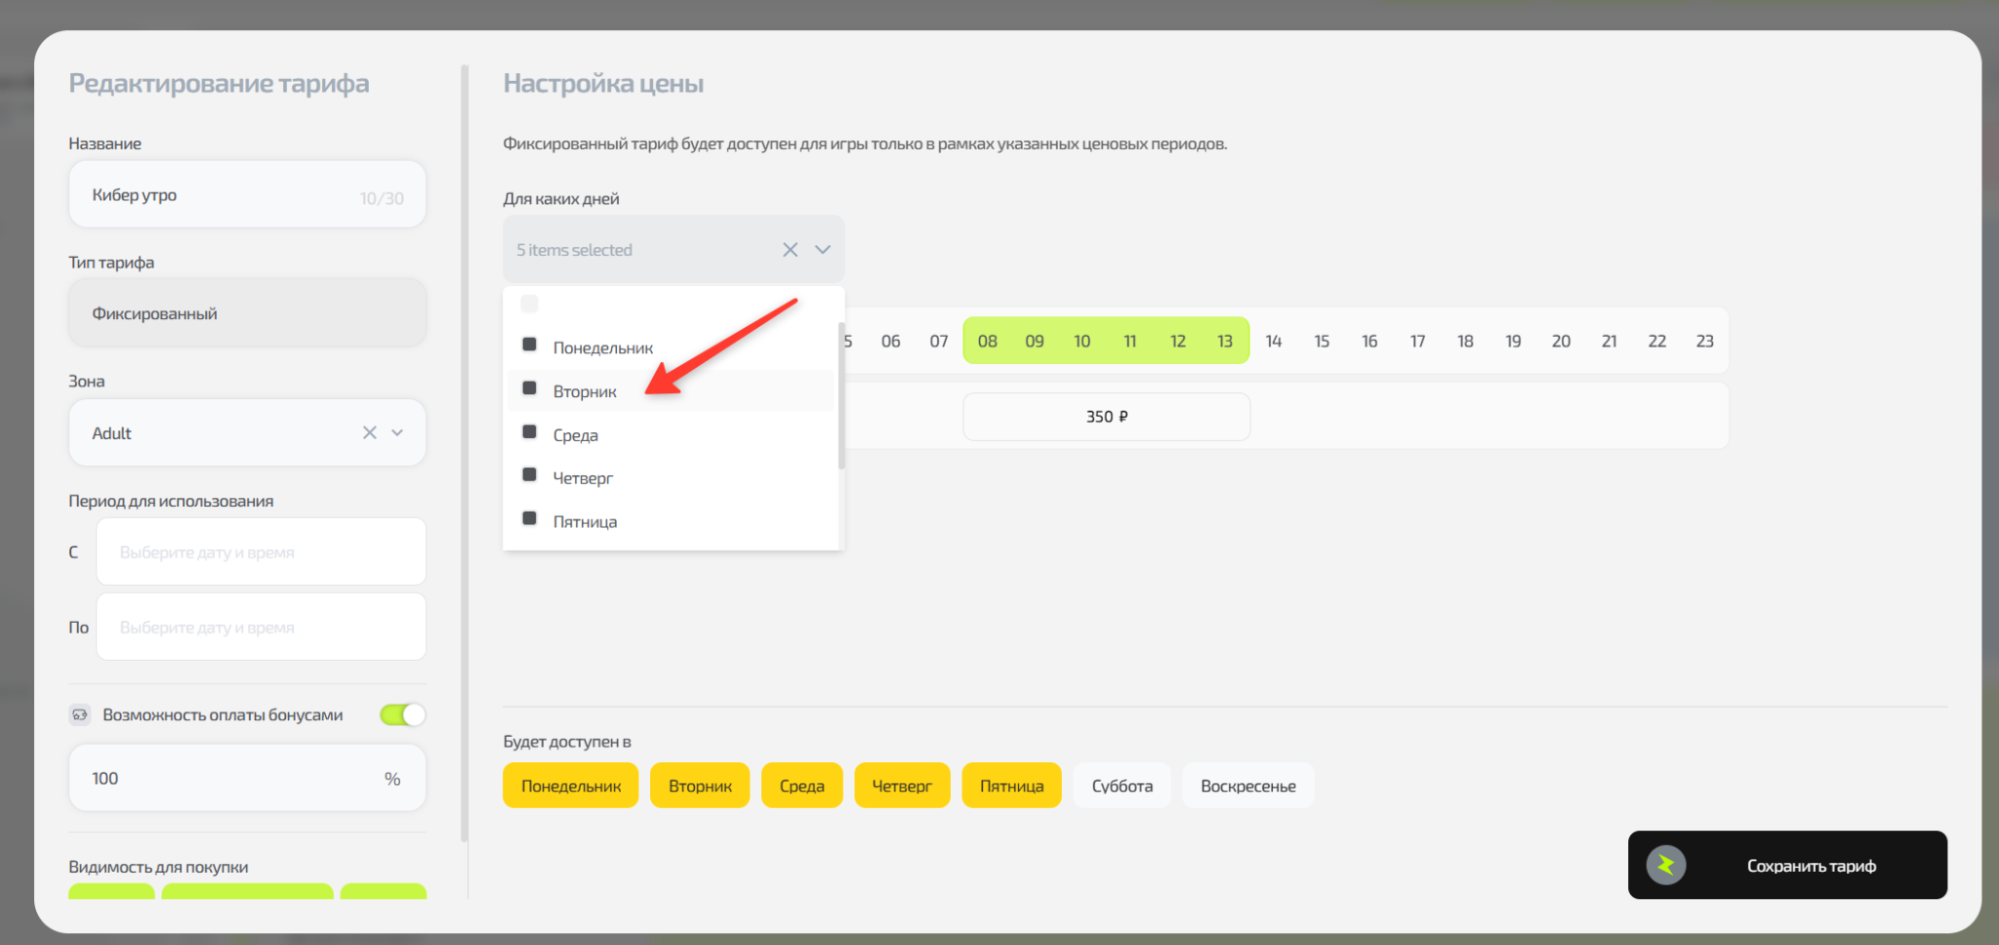Clear the Adult zone selection
Screen dimensions: 1999x945
coord(369,433)
